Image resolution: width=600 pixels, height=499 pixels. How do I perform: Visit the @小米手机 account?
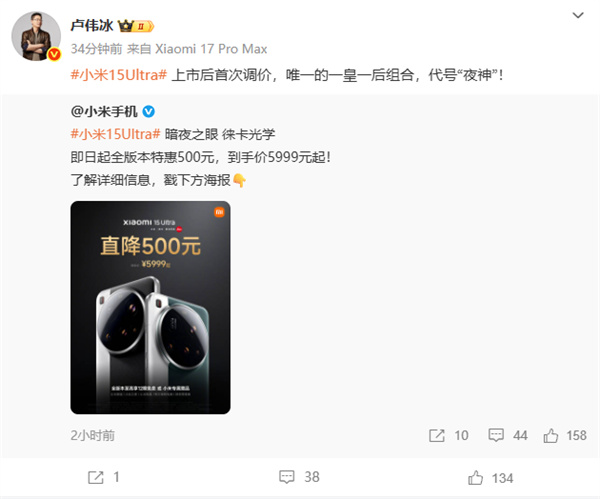104,111
